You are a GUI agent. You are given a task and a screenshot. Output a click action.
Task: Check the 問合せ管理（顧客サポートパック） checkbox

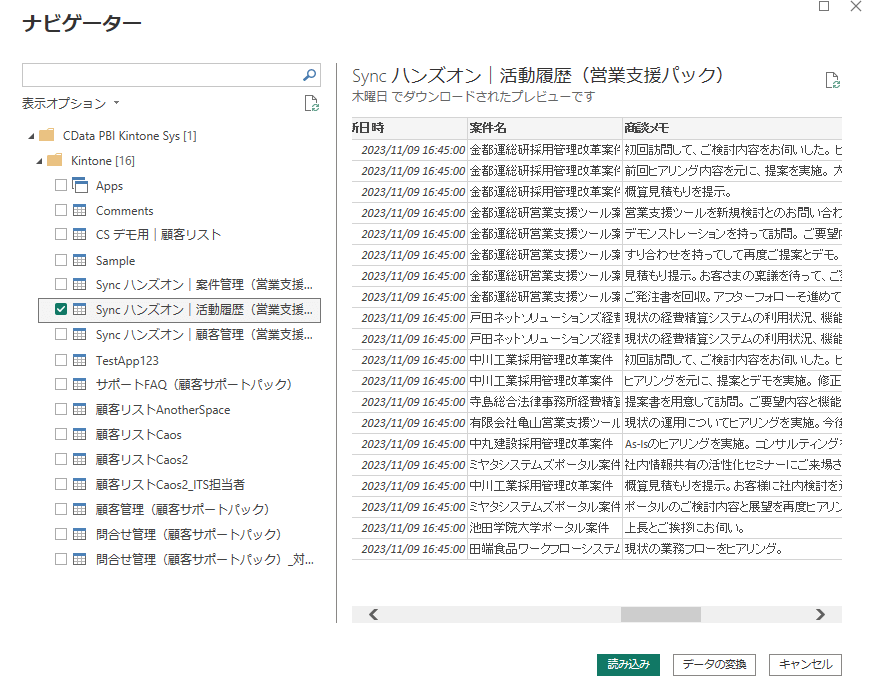tap(61, 534)
